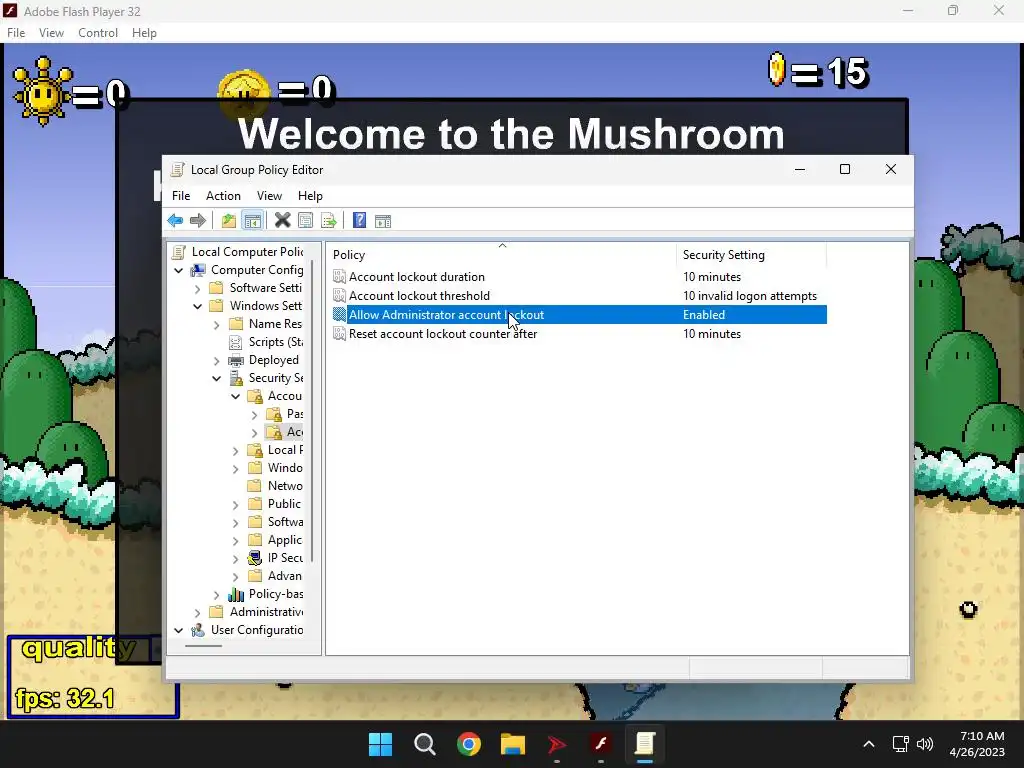Collapse the User Configuration node

coord(178,630)
